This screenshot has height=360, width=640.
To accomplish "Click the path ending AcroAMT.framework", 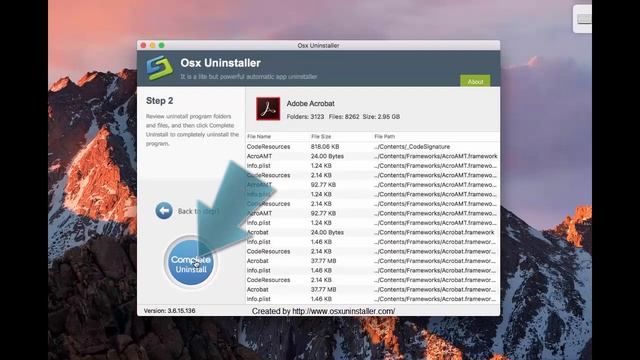I will pos(436,156).
